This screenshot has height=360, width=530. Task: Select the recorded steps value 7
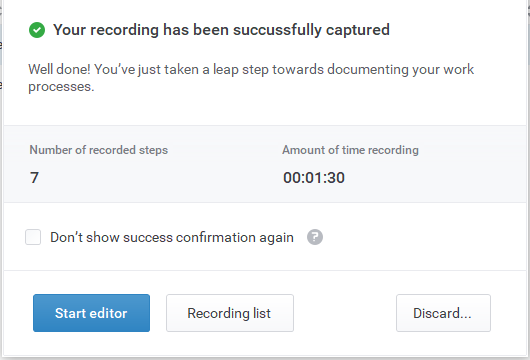tap(34, 178)
